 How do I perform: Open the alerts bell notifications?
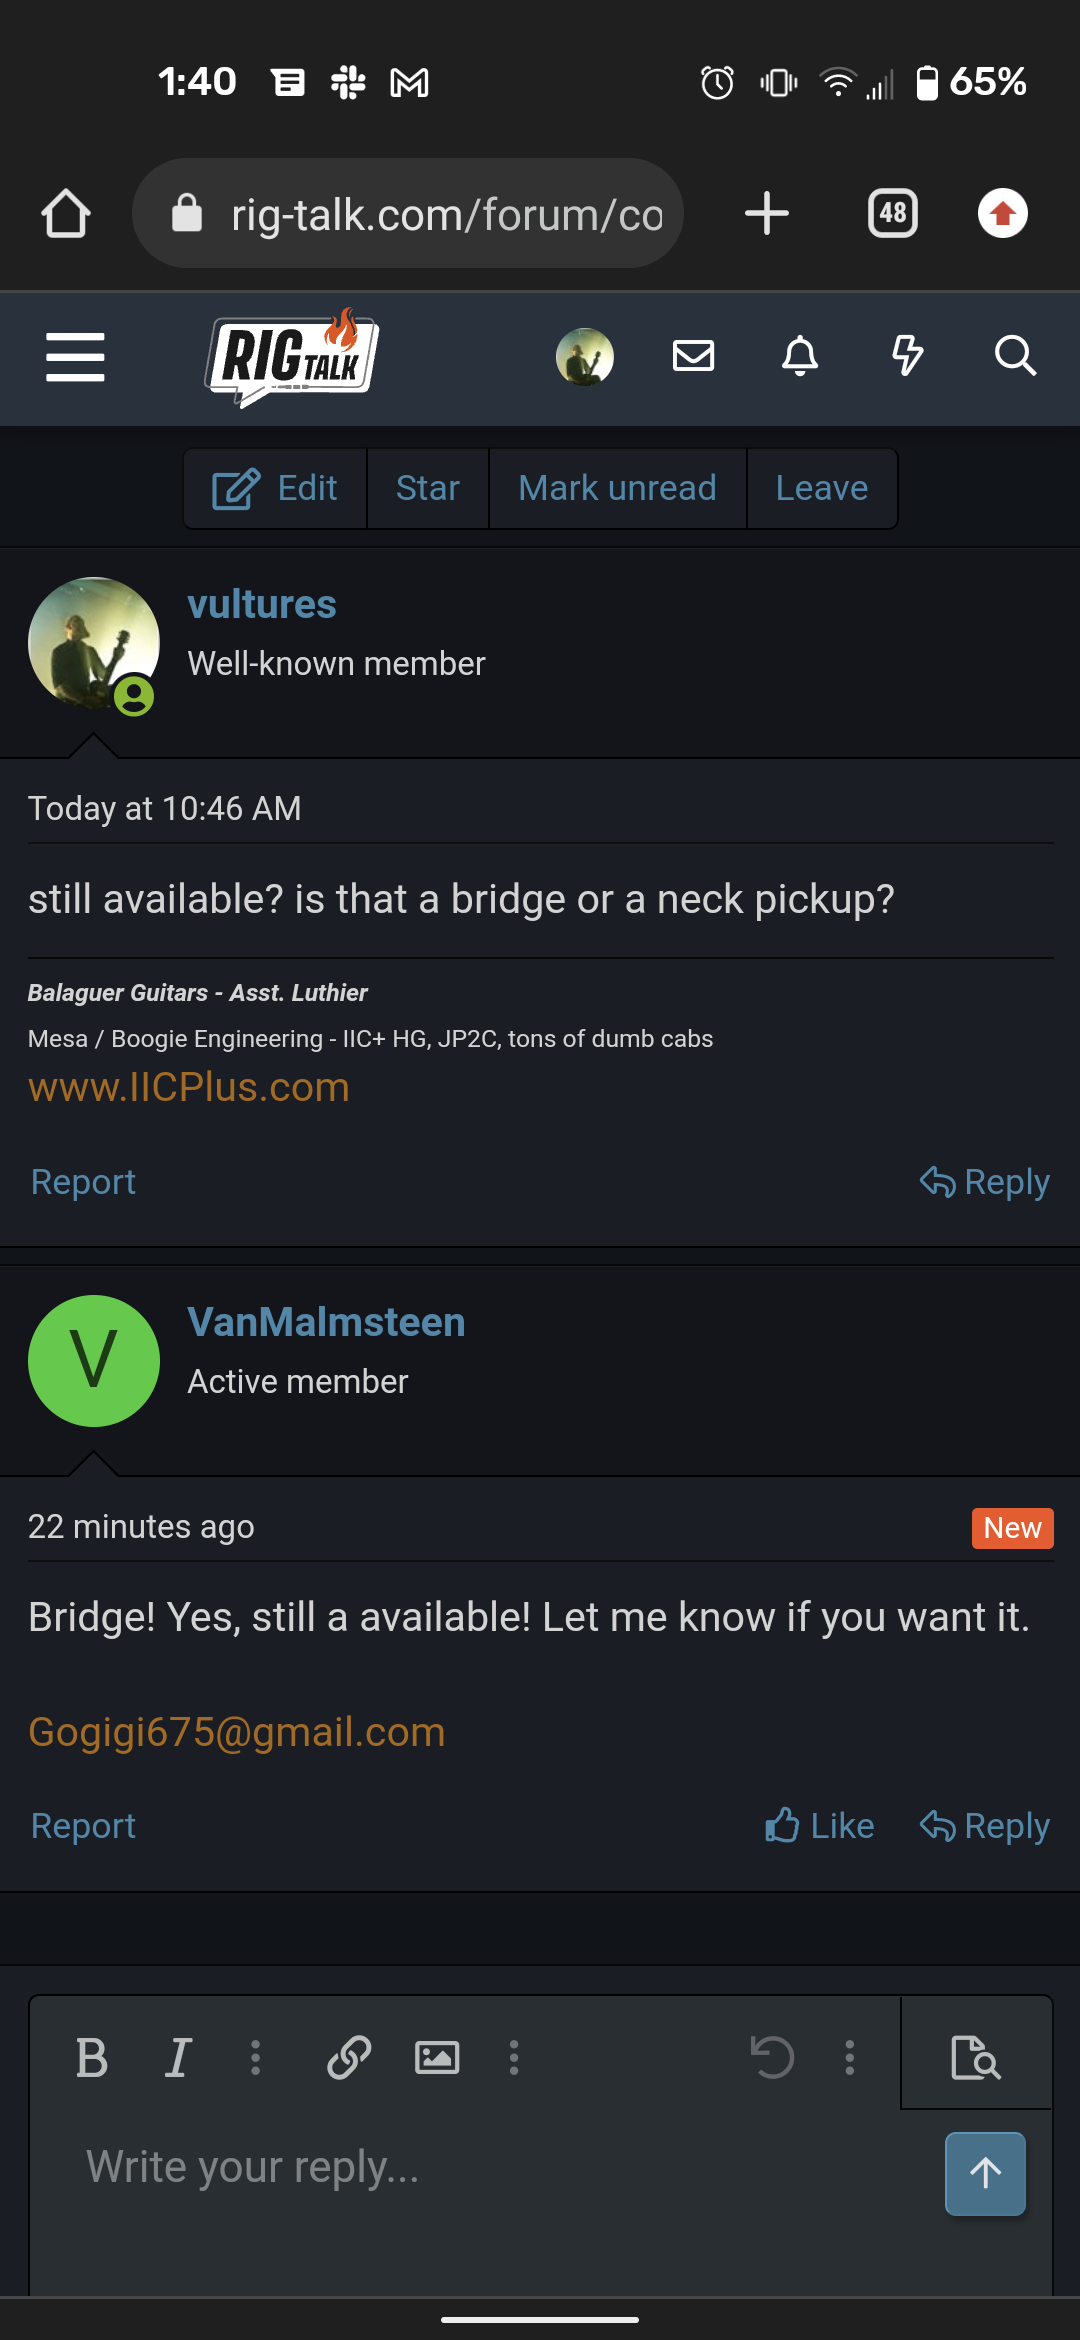(800, 356)
